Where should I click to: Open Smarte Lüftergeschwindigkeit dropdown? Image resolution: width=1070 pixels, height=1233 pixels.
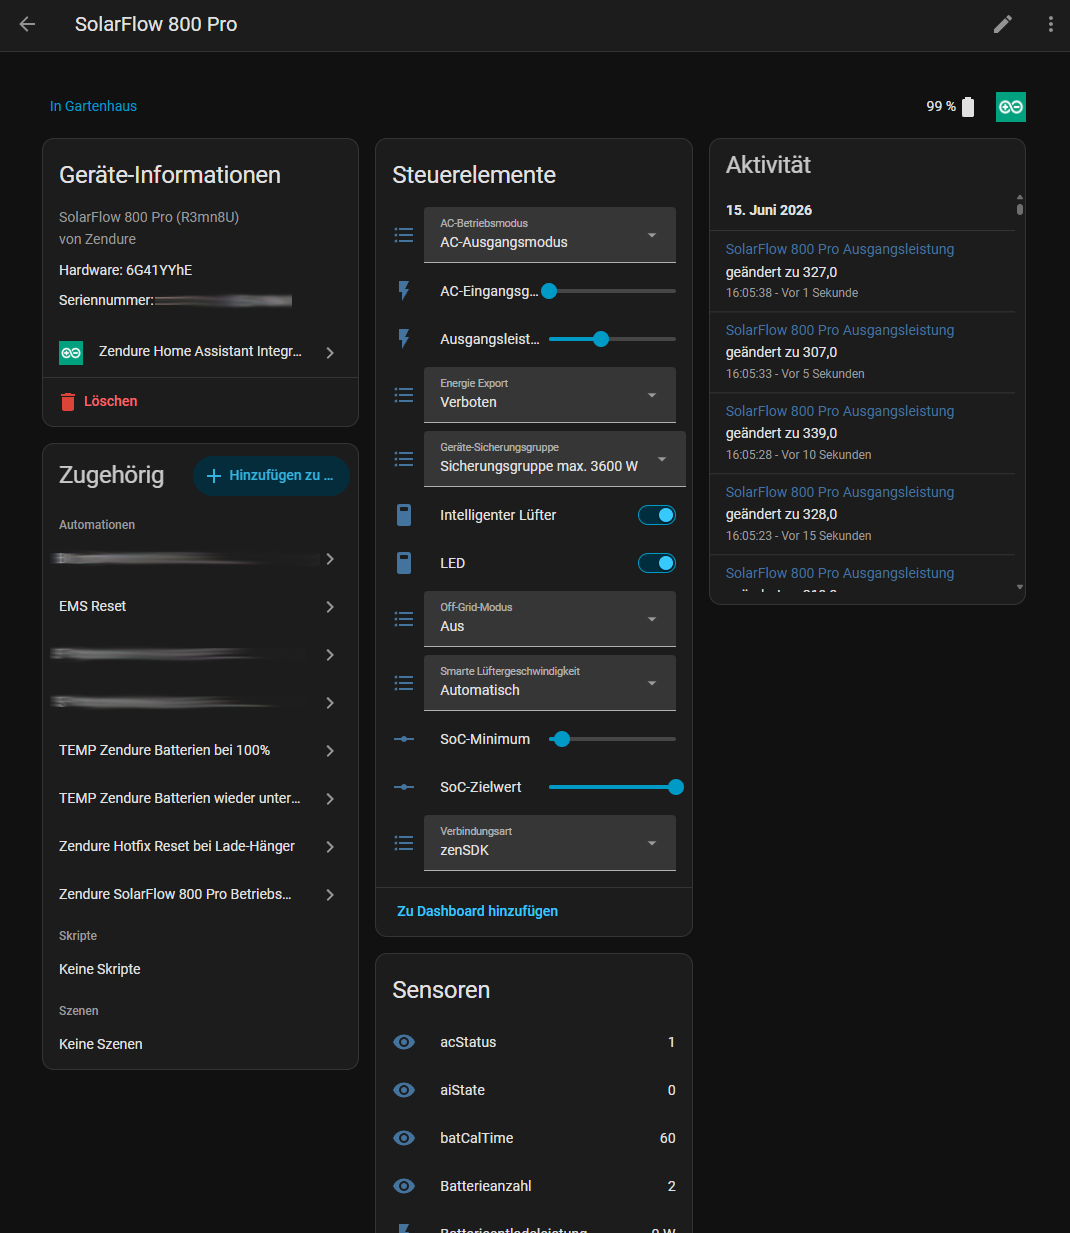click(550, 683)
